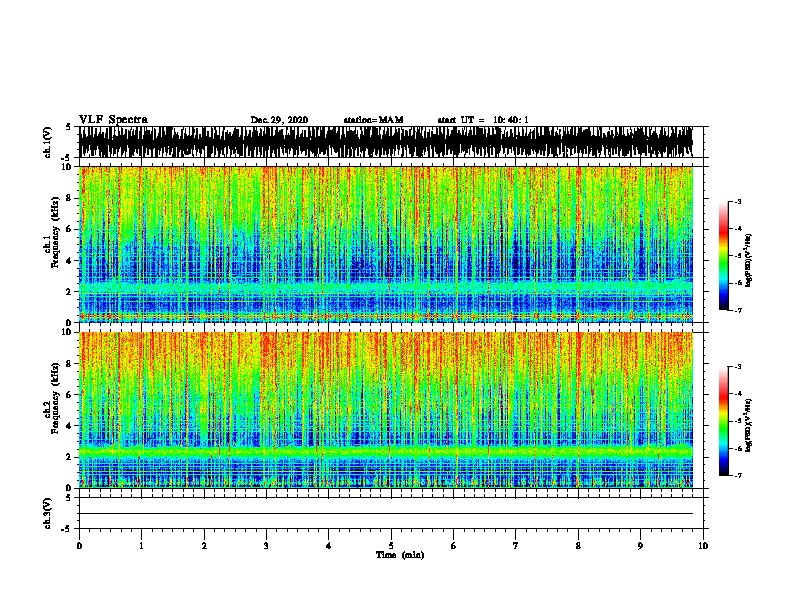Click the ch.2 spectrogram color scale bar
Screen dimensions: 792x612
[723, 421]
